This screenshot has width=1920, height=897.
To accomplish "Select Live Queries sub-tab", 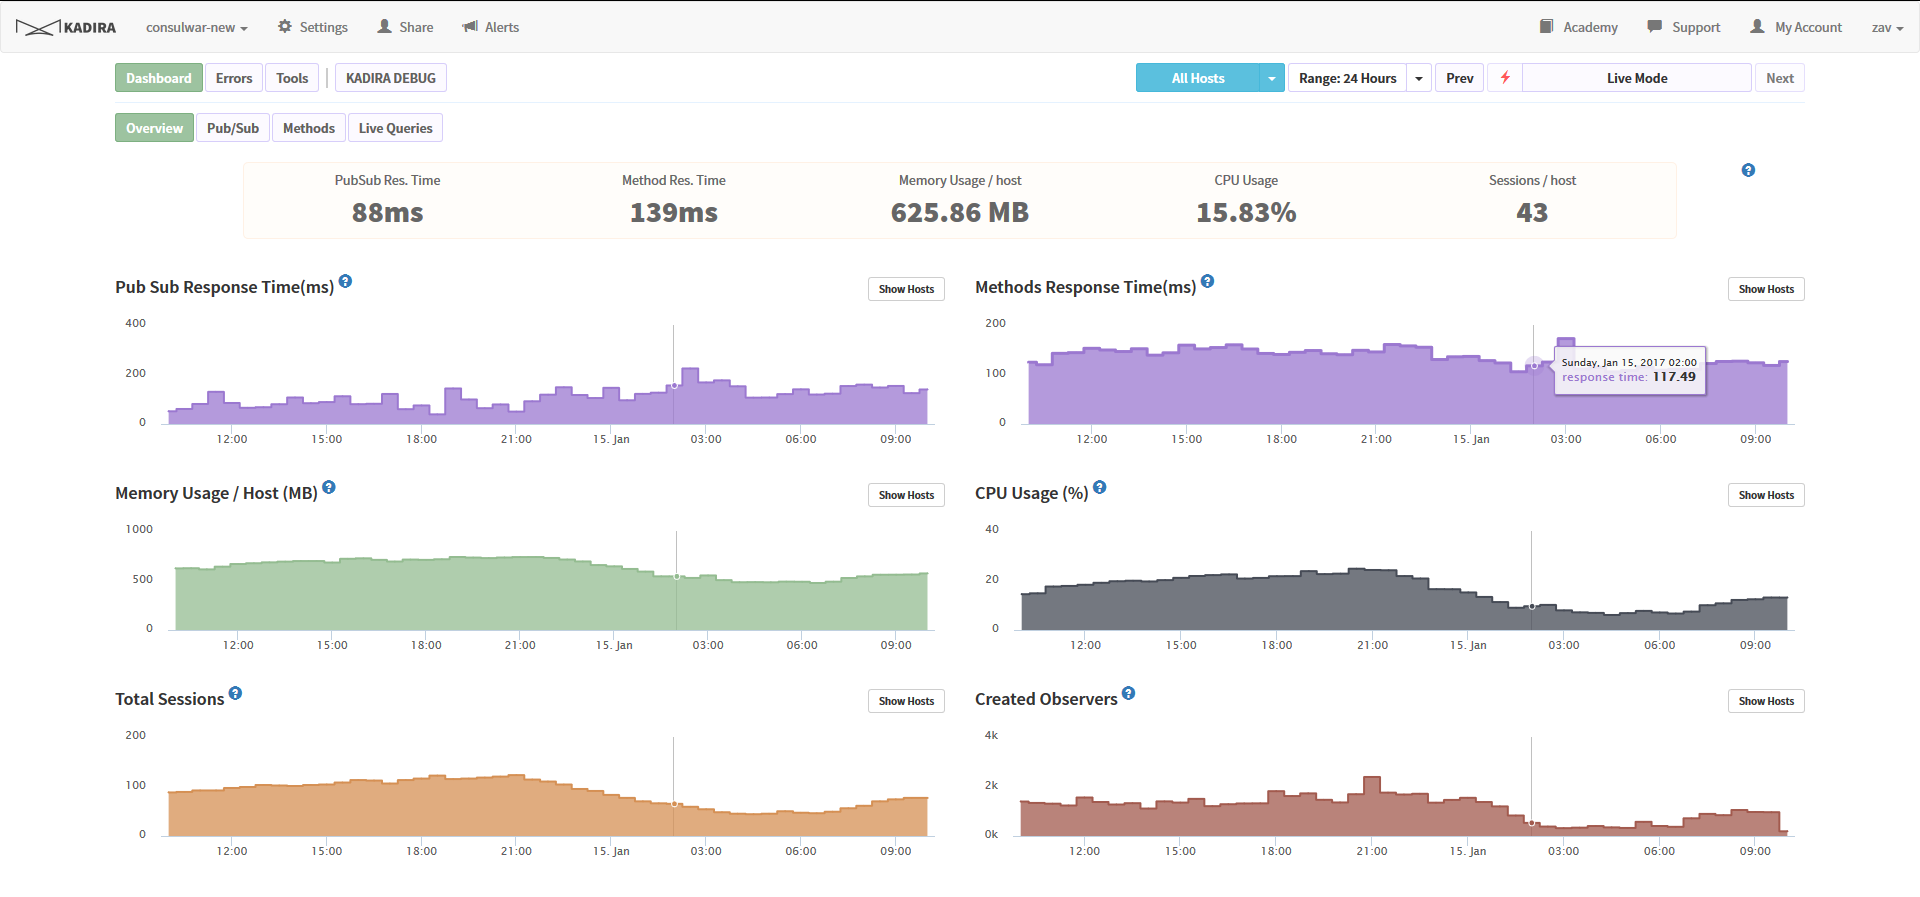I will coord(395,128).
